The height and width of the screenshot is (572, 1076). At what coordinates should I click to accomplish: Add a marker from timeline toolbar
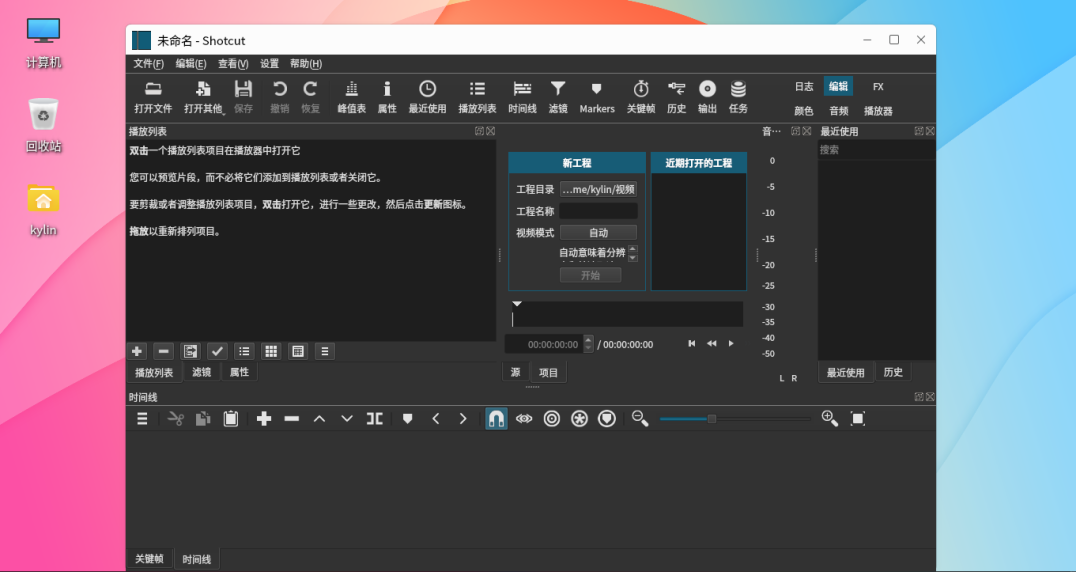coord(408,418)
